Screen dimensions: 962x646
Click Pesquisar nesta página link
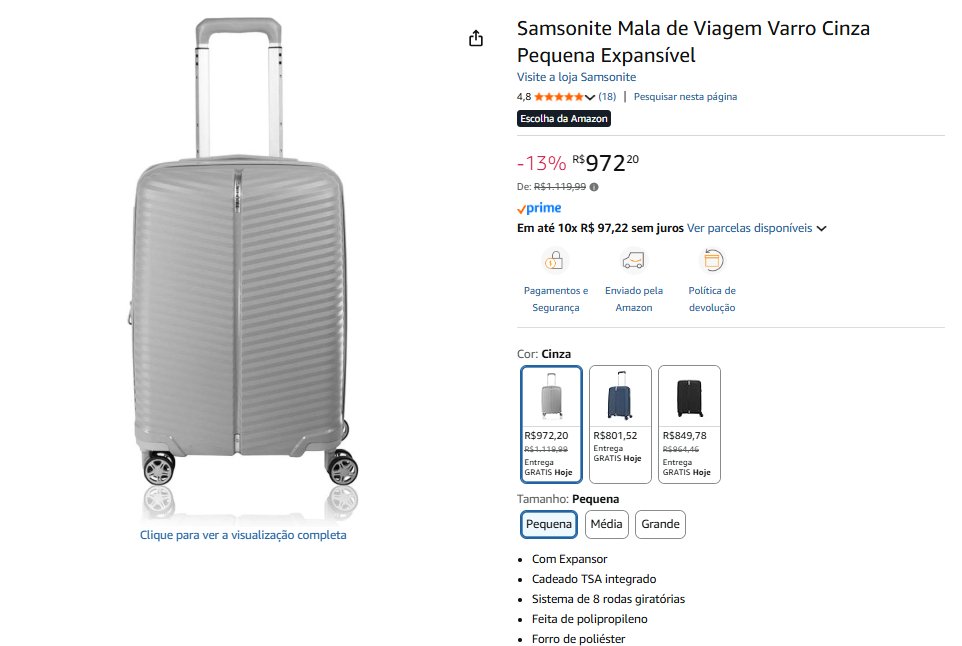pos(685,97)
